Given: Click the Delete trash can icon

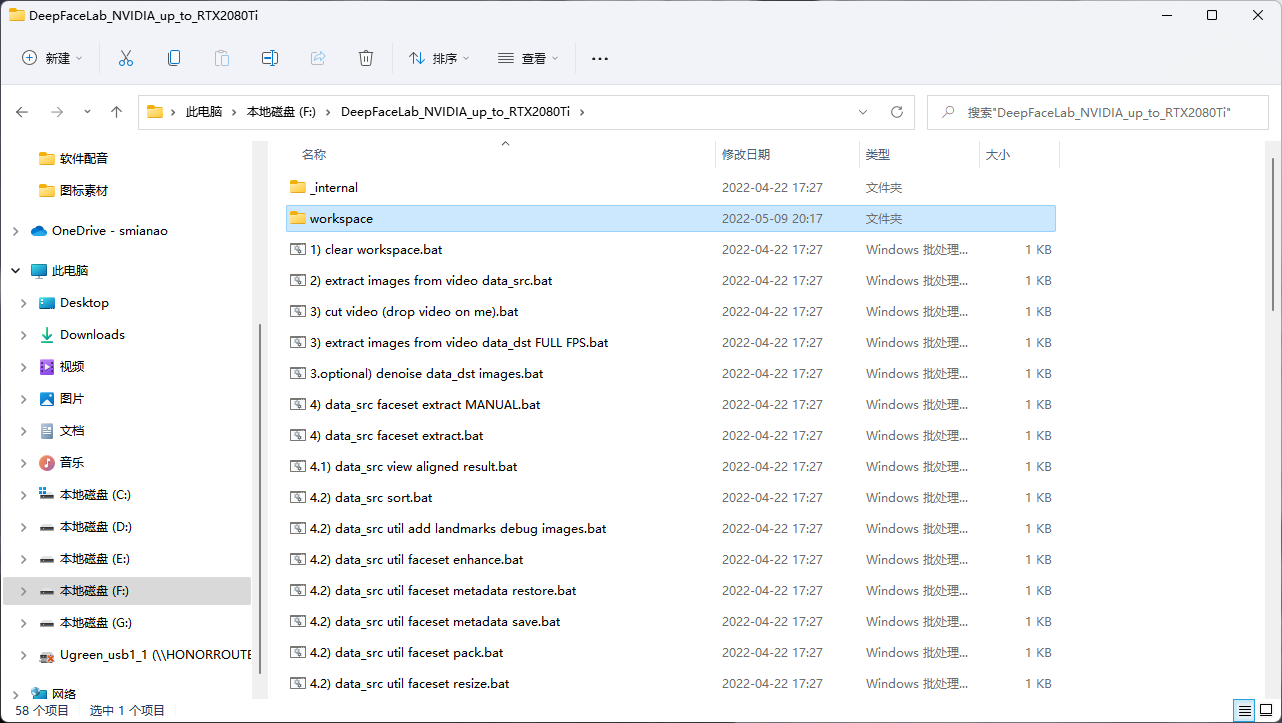Looking at the screenshot, I should [366, 58].
